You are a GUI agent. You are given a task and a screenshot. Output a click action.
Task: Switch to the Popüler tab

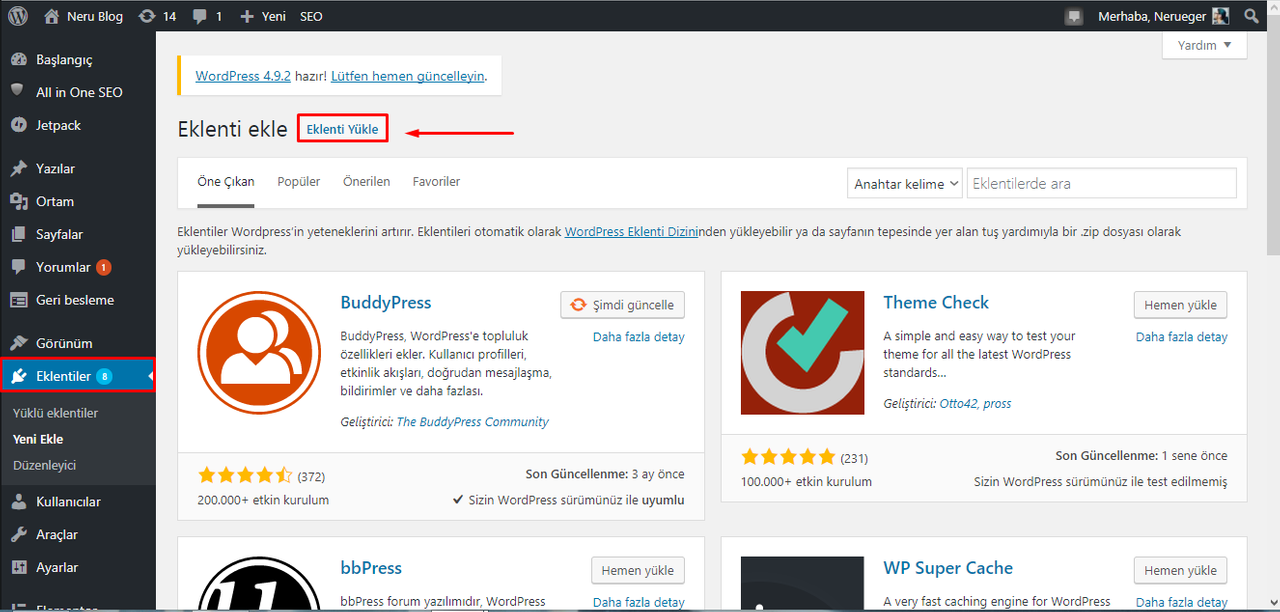pos(299,181)
